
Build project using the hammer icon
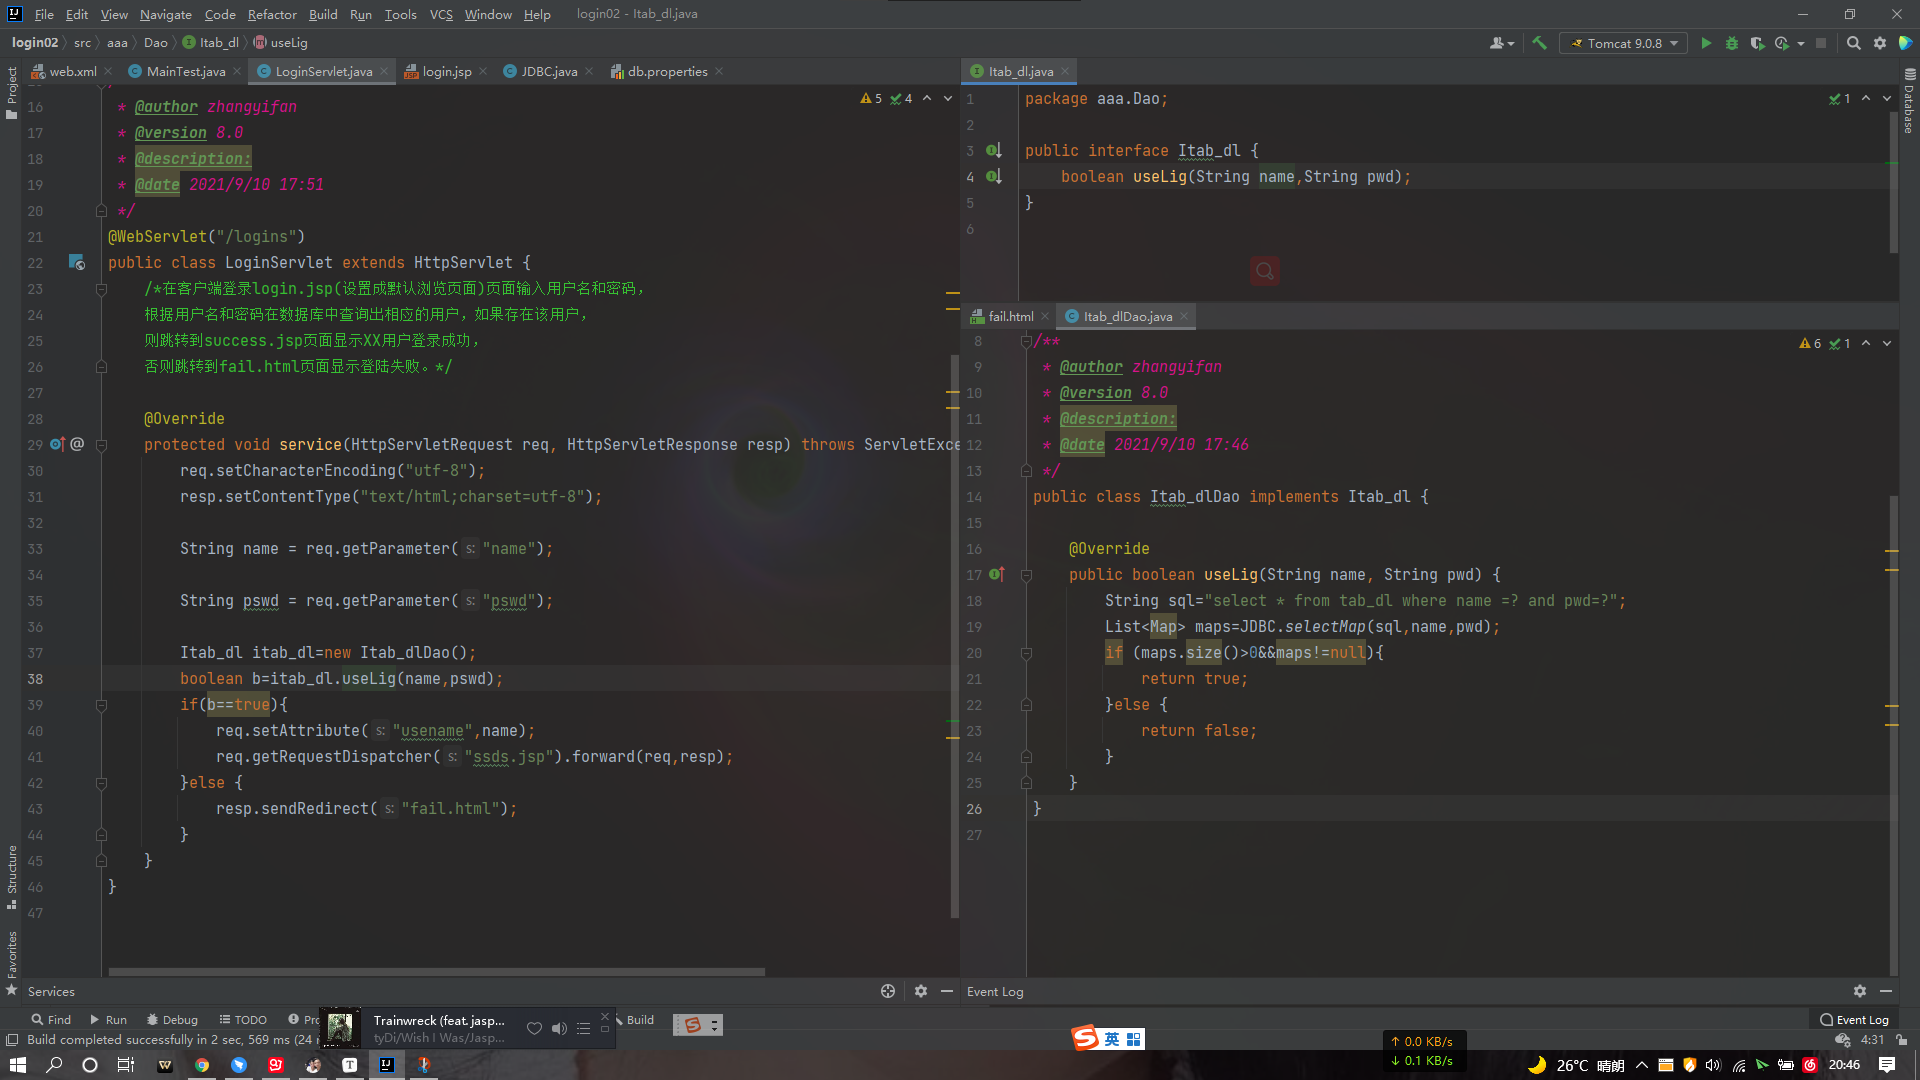pyautogui.click(x=1539, y=43)
